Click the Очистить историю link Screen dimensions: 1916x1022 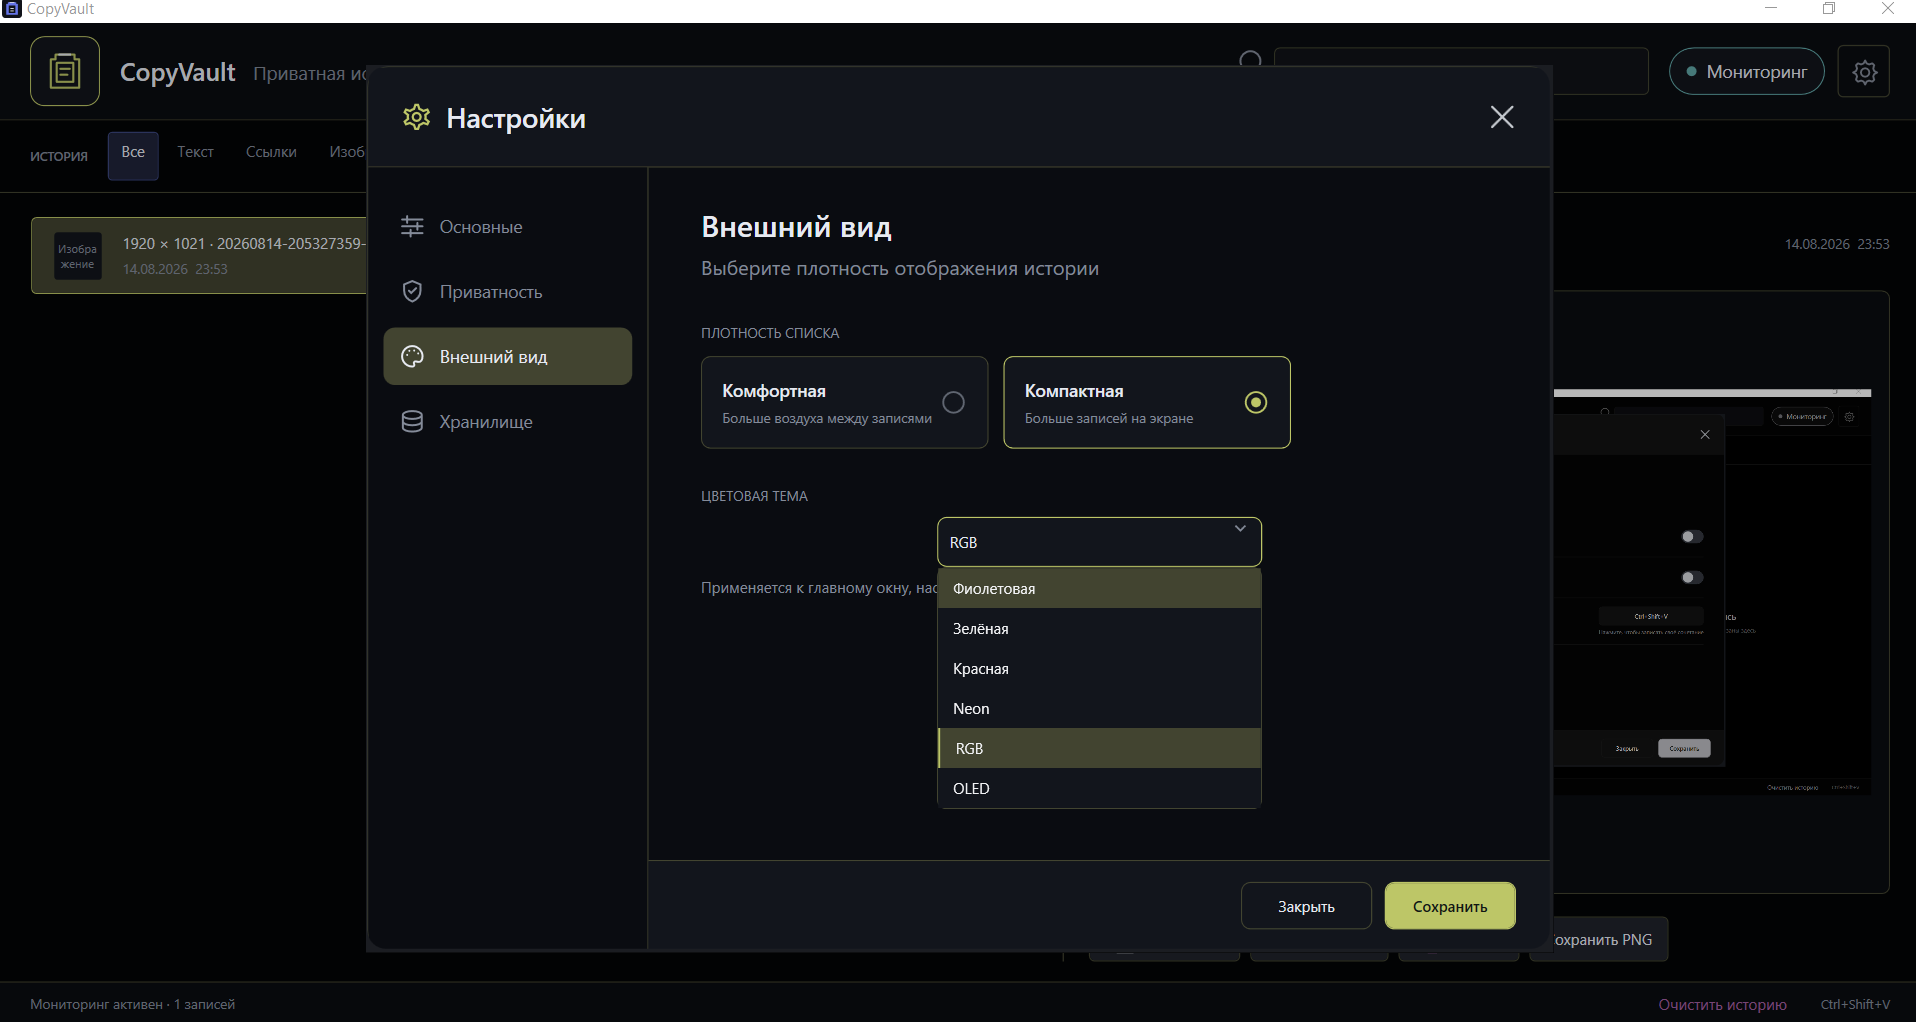(x=1722, y=1004)
